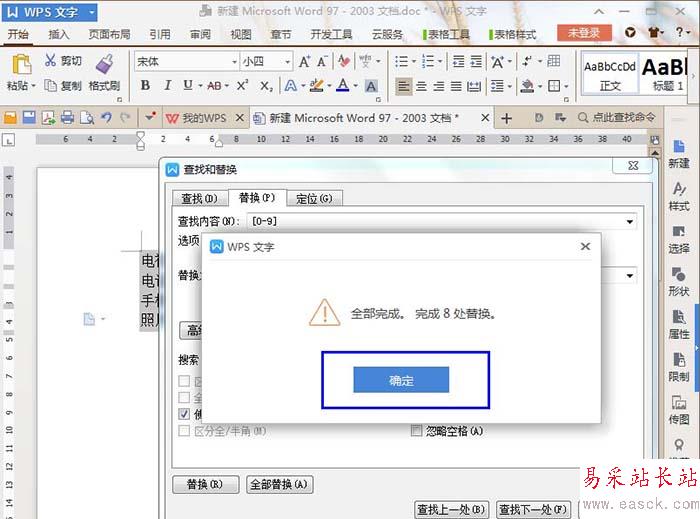Expand 查找内容 dropdown arrow

629,221
